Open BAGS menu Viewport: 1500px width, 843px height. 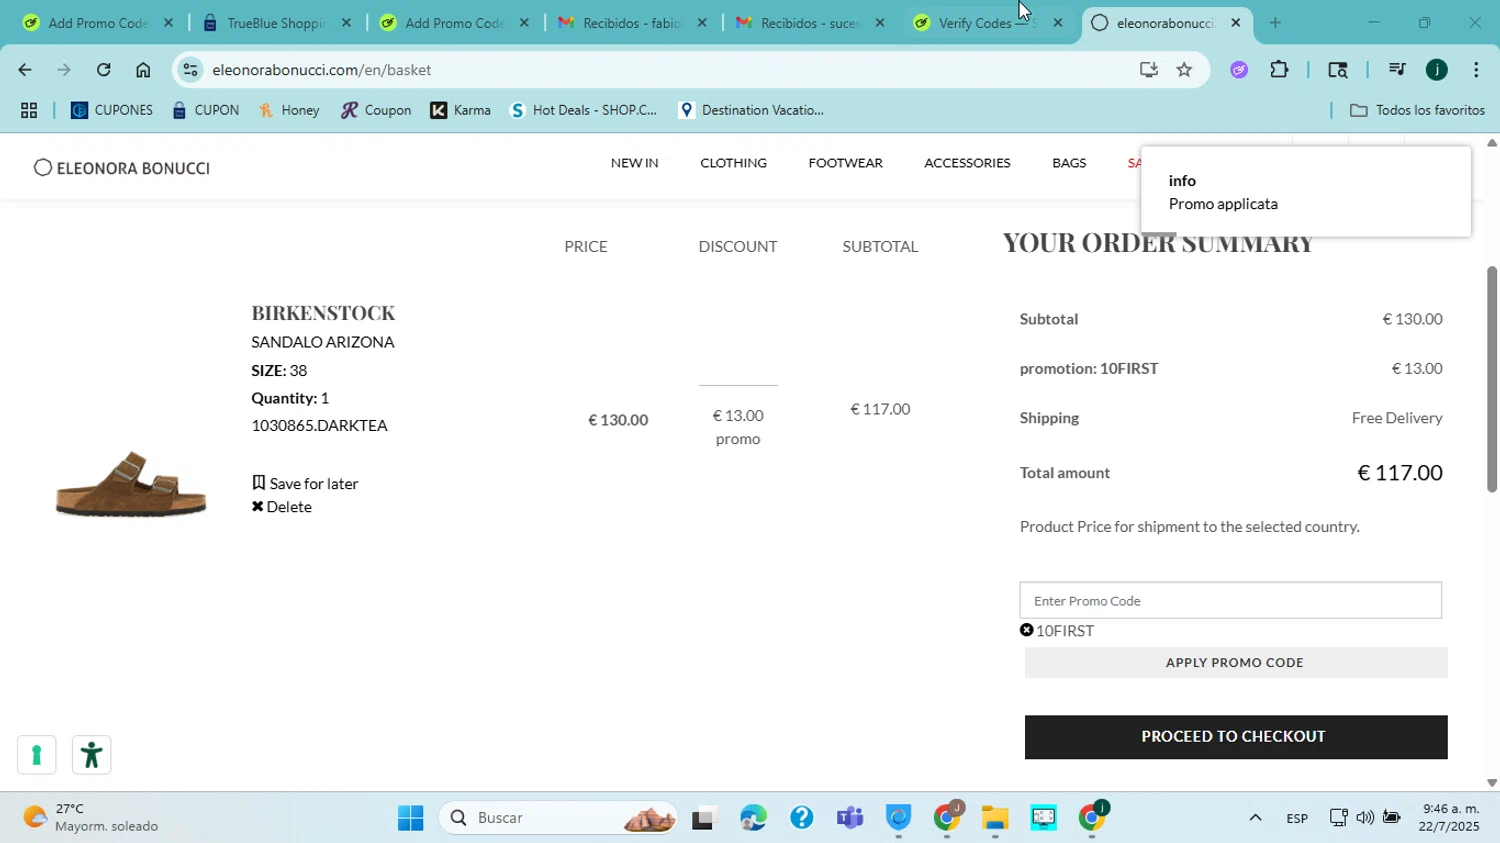pyautogui.click(x=1069, y=163)
